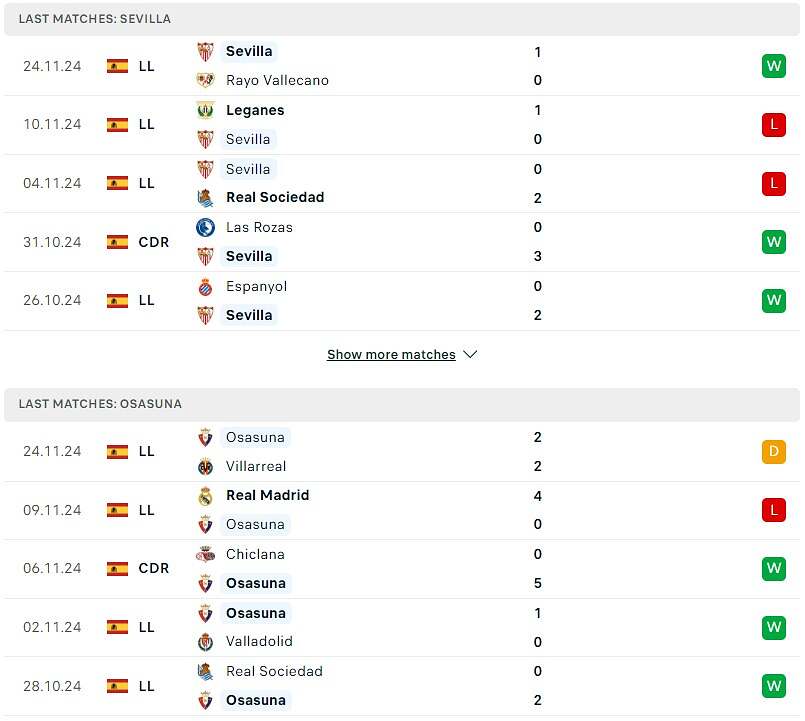Click the Espanyol club crest icon

tap(205, 286)
